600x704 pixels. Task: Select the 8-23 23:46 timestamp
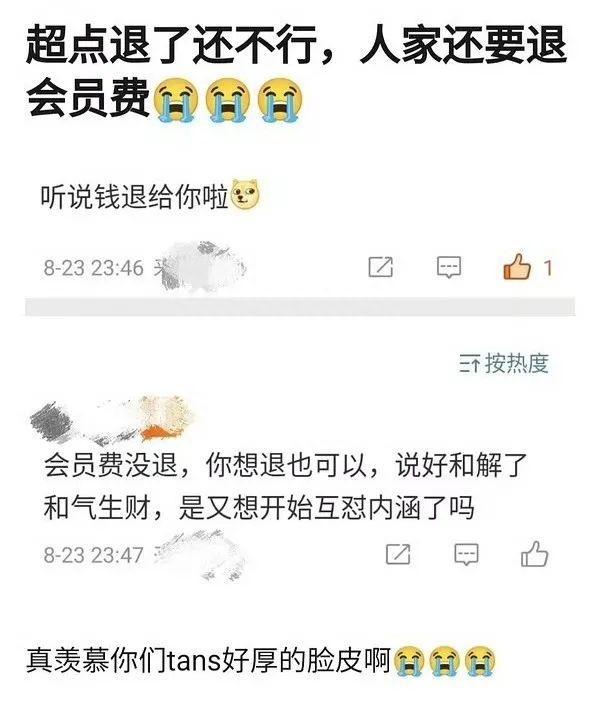[x=93, y=268]
